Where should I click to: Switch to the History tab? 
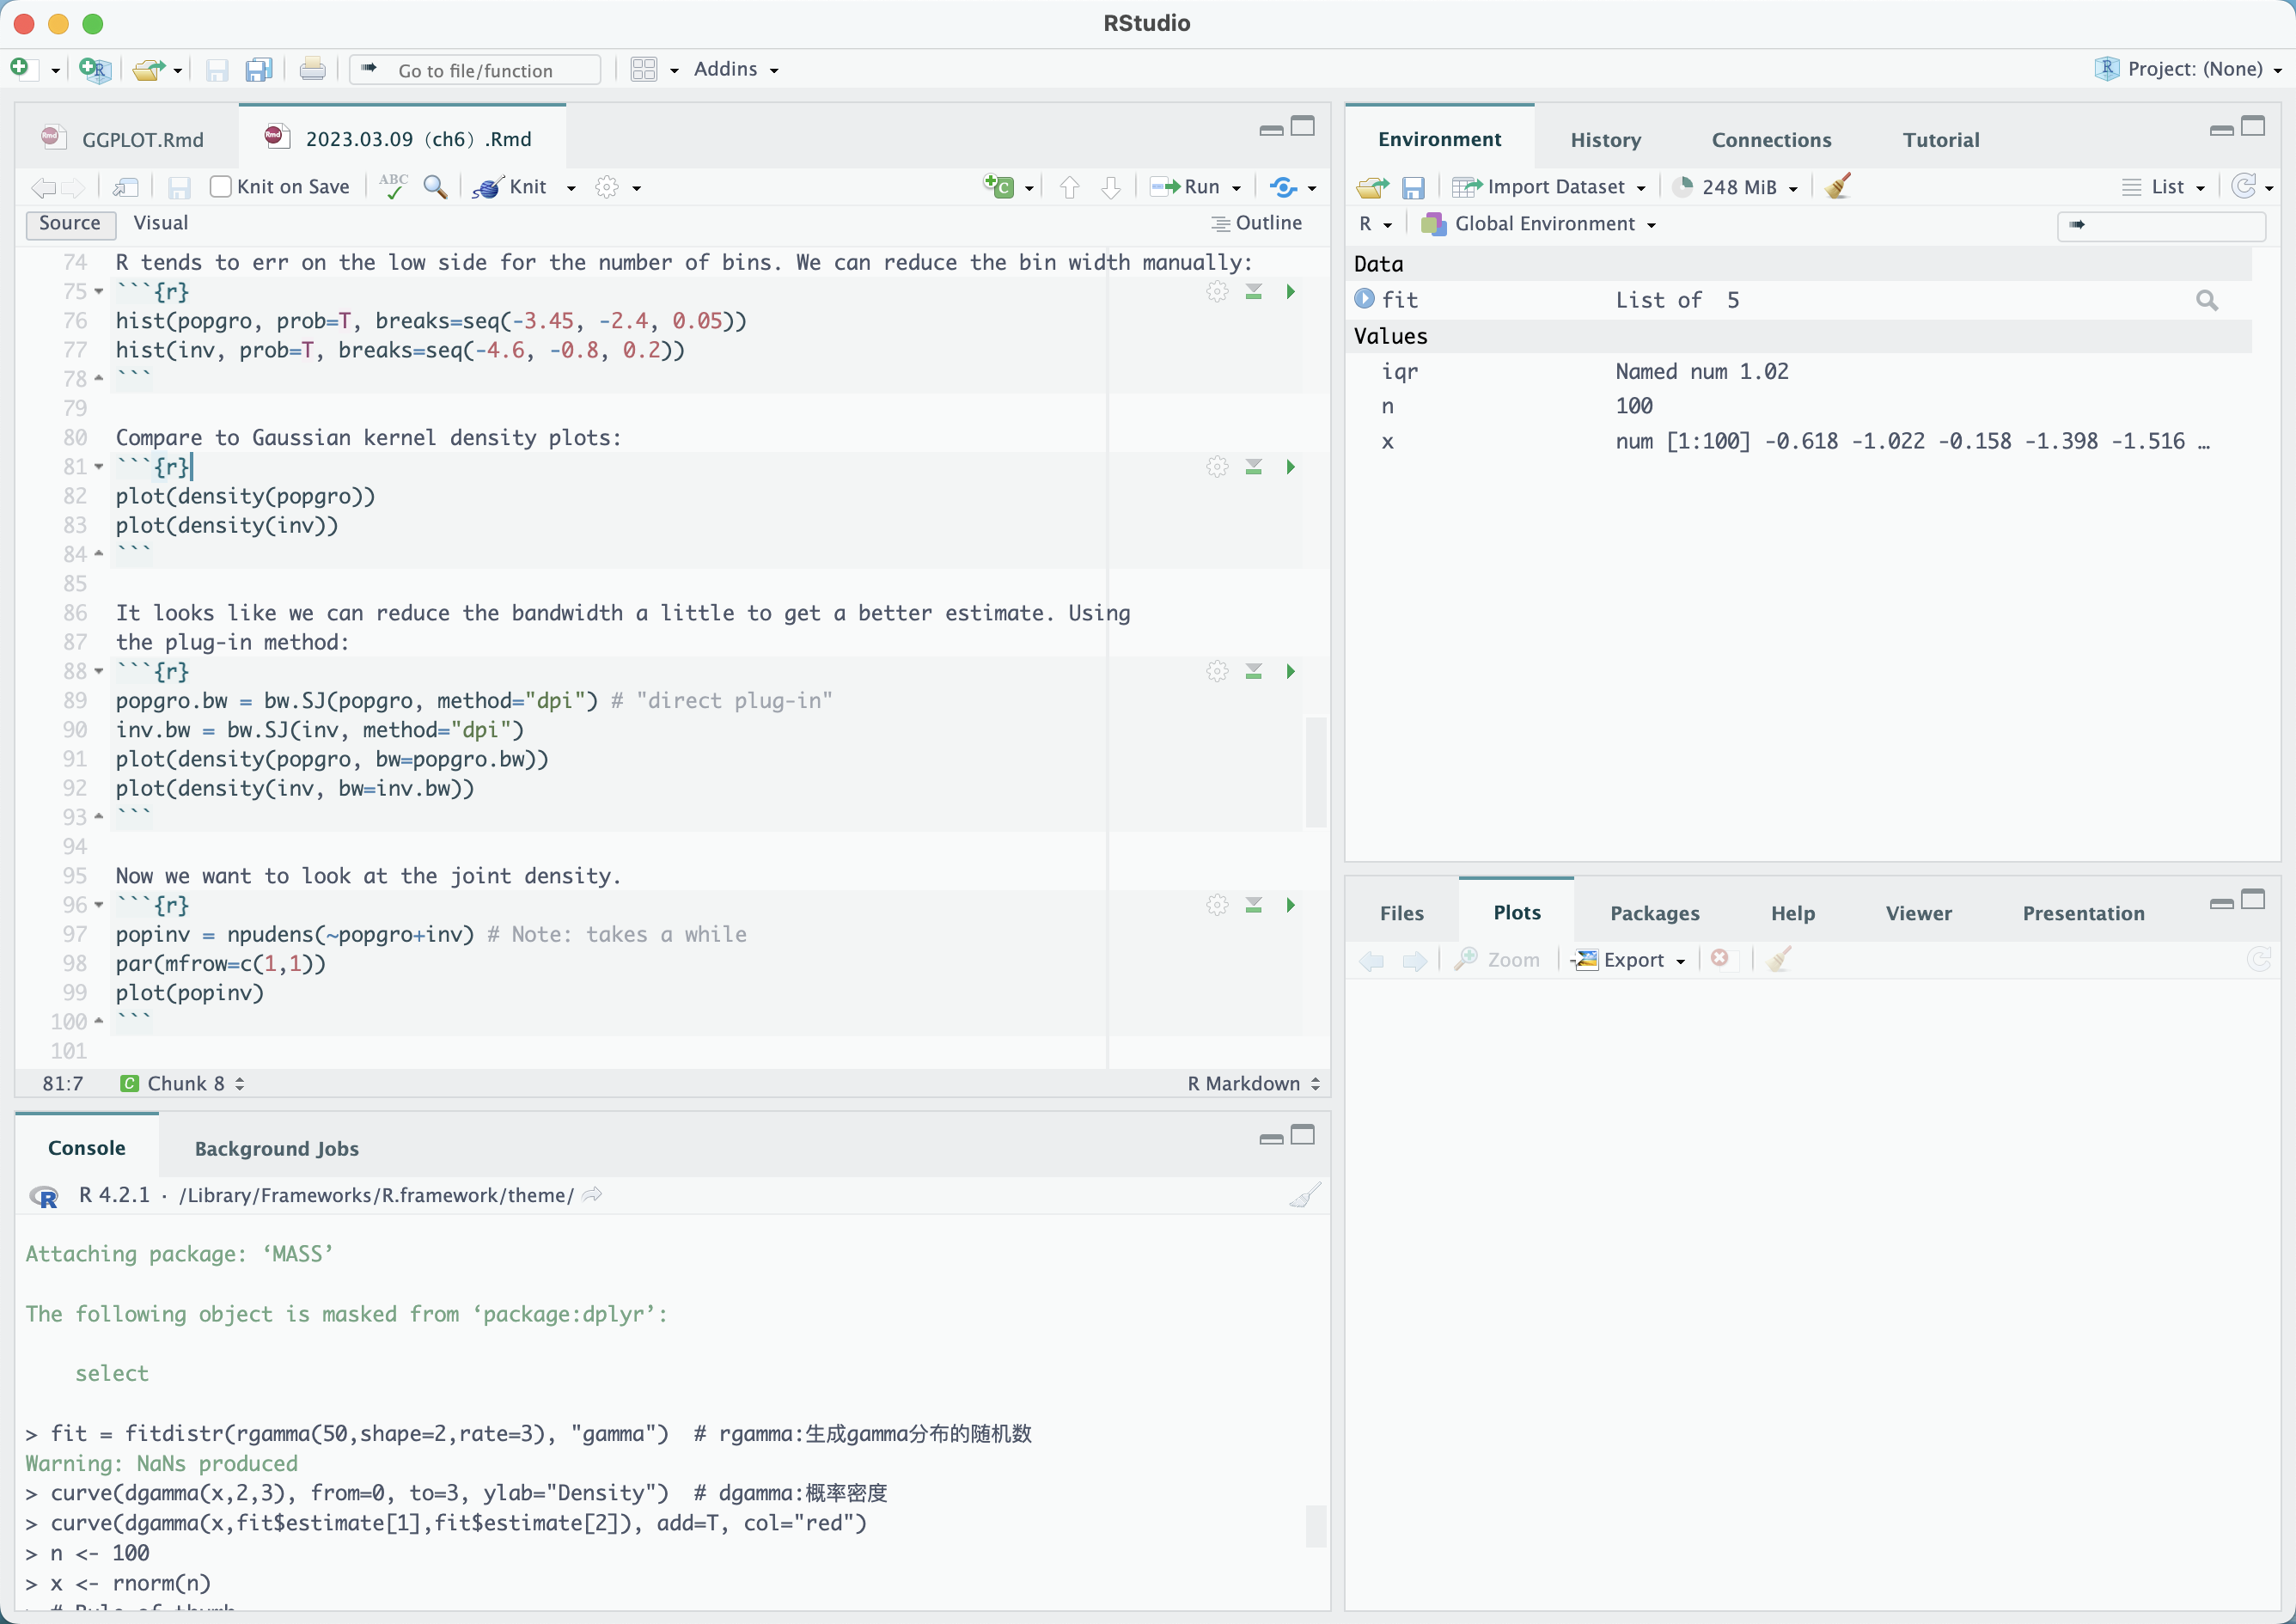tap(1600, 139)
